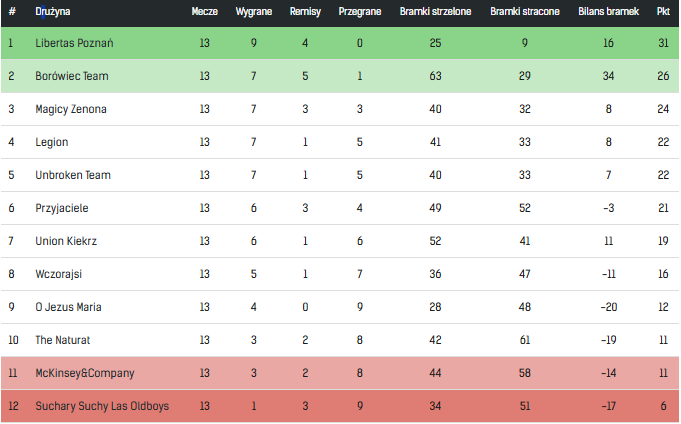The image size is (681, 424).
Task: Click the O Jezus Maria team
Action: (x=68, y=307)
